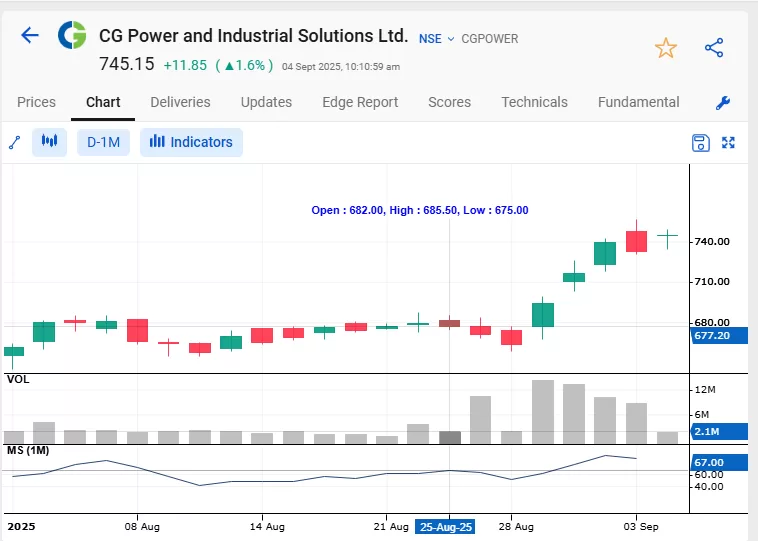Click the company name heading
The image size is (758, 541).
[254, 36]
